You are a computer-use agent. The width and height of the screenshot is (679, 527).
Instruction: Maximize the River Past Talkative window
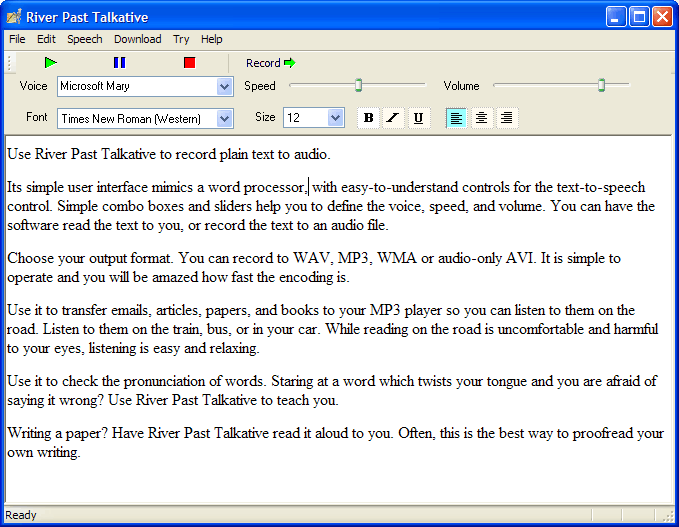click(639, 17)
